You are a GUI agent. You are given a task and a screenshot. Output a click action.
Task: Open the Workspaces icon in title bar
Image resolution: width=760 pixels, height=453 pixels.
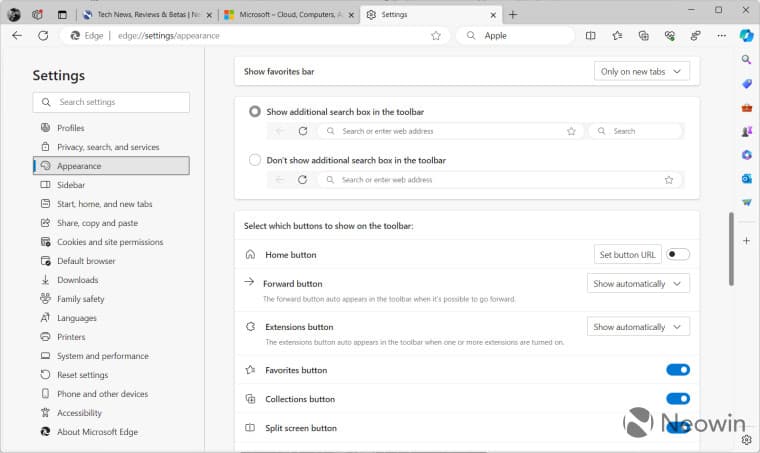pyautogui.click(x=37, y=15)
